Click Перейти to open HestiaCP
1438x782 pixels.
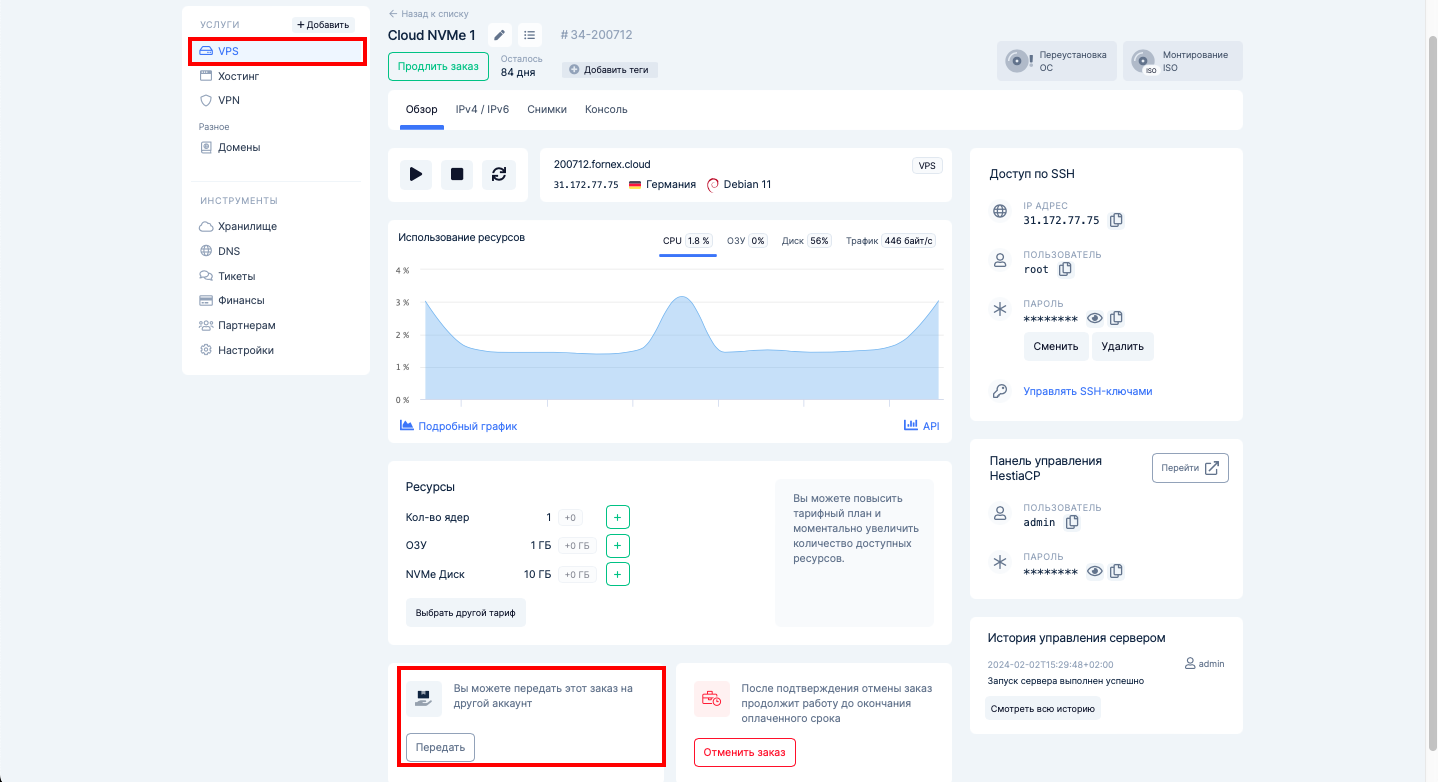1190,468
